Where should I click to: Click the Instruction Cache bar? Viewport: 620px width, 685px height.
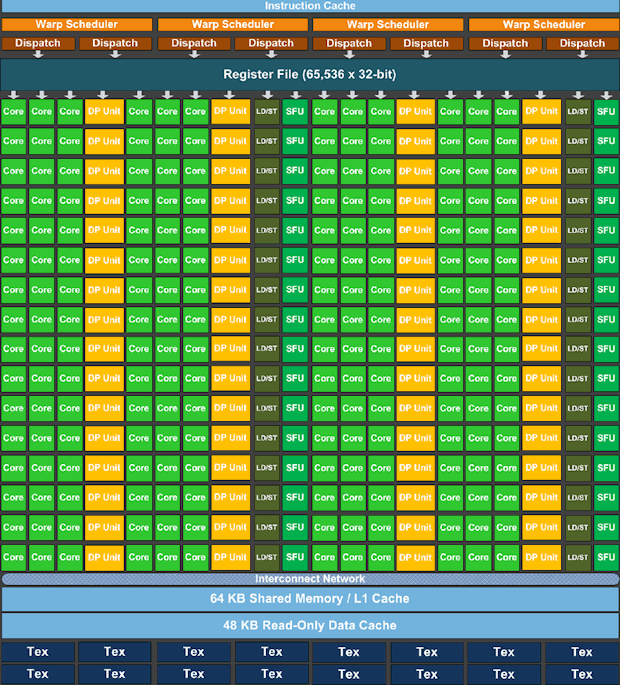tap(310, 6)
